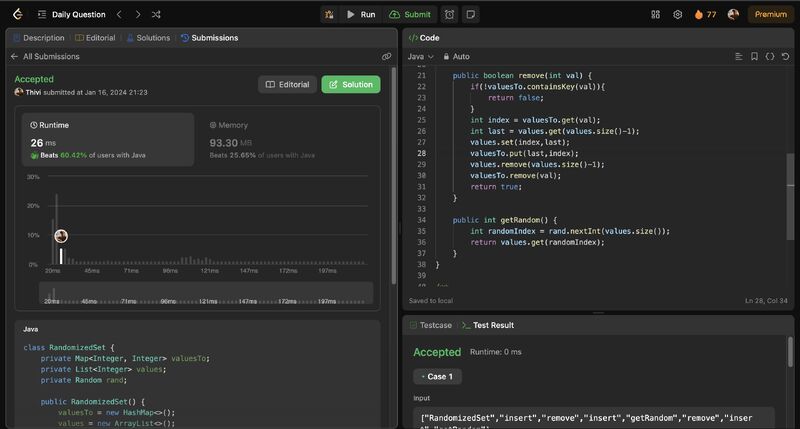Image resolution: width=800 pixels, height=429 pixels.
Task: Click line 28 valuesTo.put(last,index) code
Action: click(524, 153)
